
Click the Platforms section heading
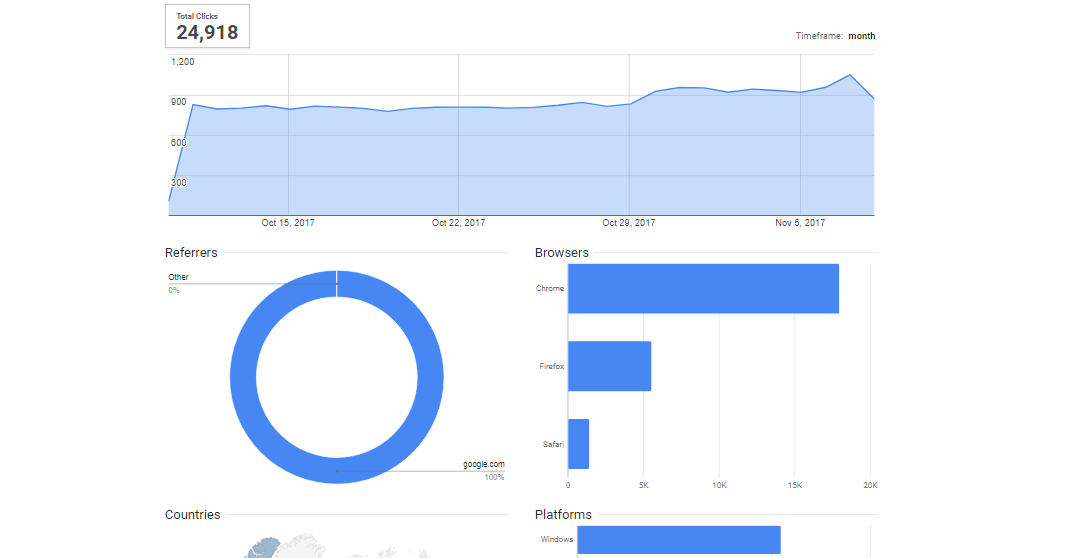[x=564, y=515]
